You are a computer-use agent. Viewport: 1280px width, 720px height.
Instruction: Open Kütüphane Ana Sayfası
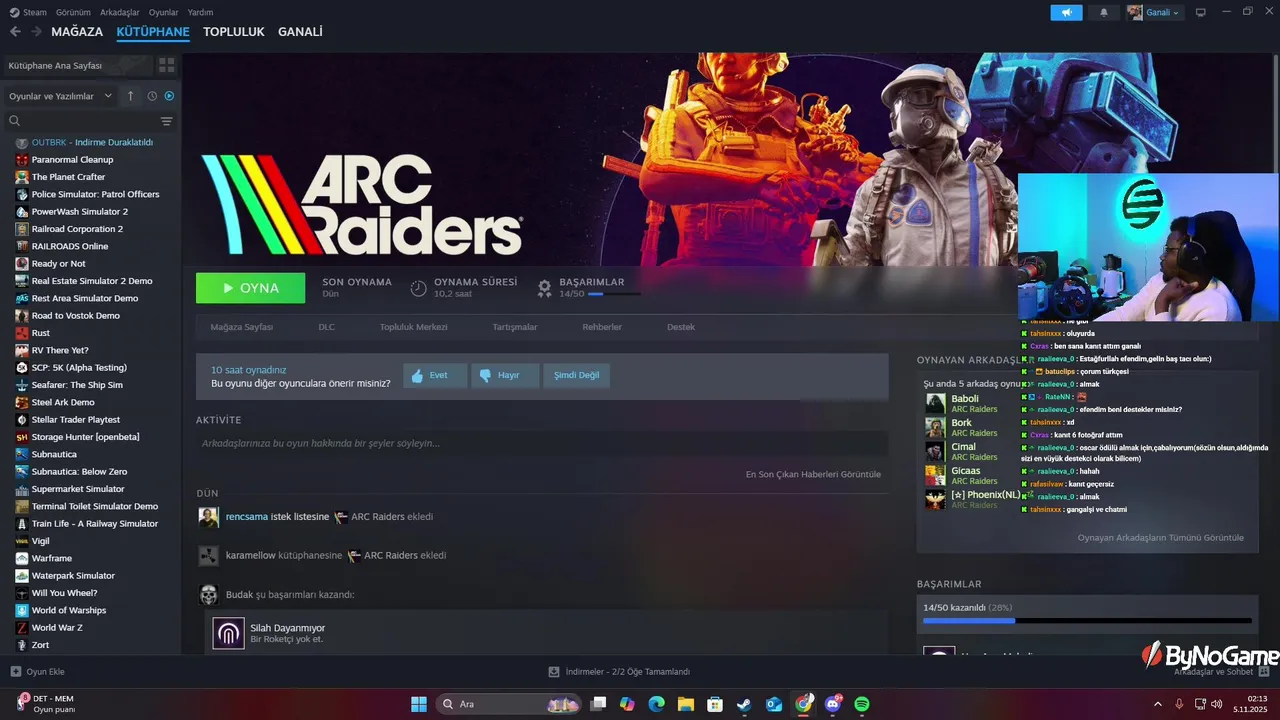click(78, 65)
